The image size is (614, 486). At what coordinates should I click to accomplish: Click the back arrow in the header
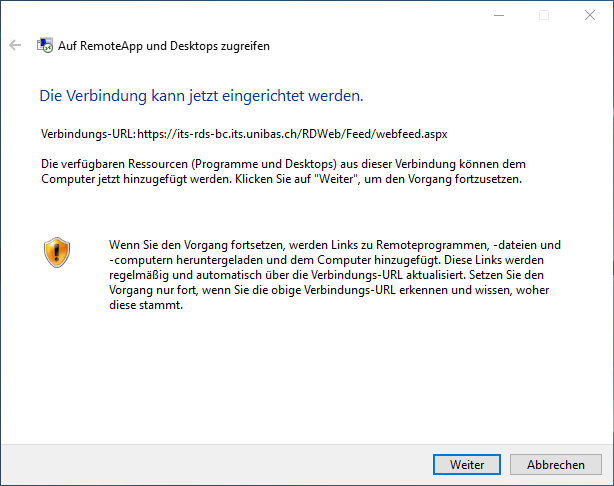[15, 45]
